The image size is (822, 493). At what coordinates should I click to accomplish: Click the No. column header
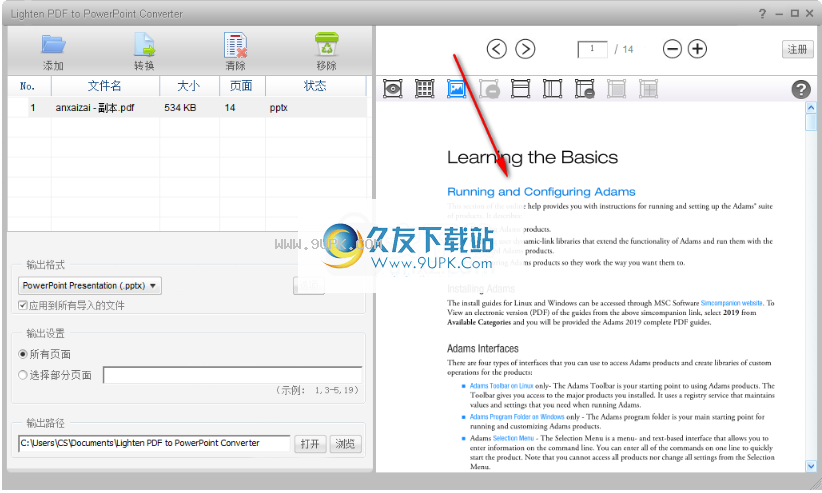tap(29, 86)
